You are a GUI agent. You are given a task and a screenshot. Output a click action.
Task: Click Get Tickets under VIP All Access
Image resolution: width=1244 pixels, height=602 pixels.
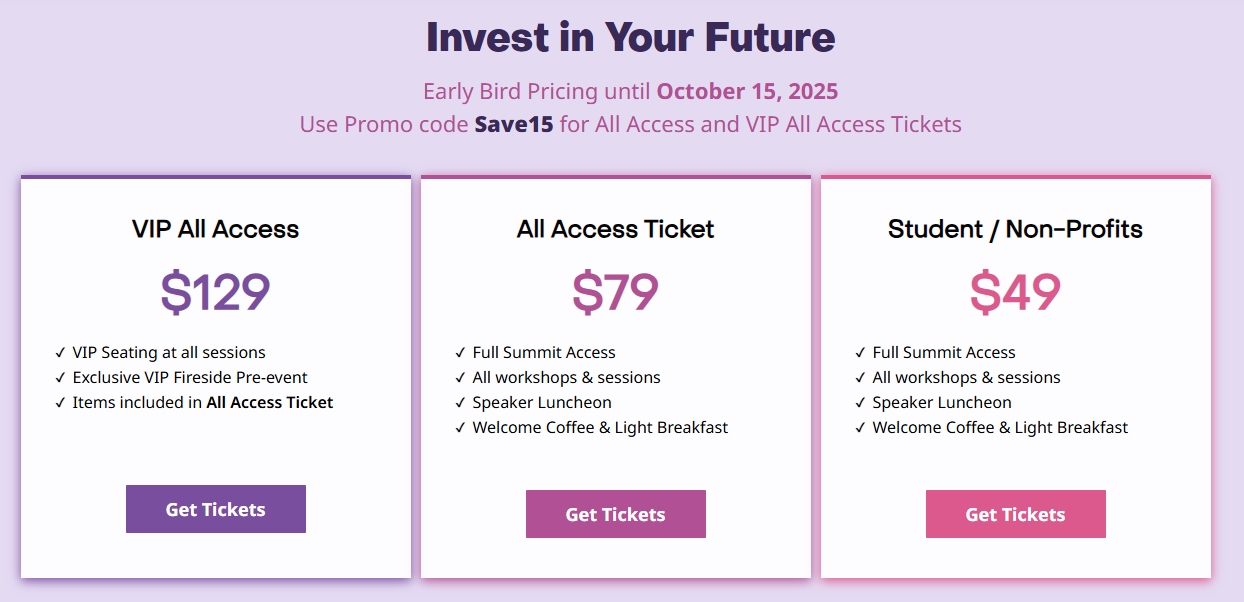pos(215,509)
